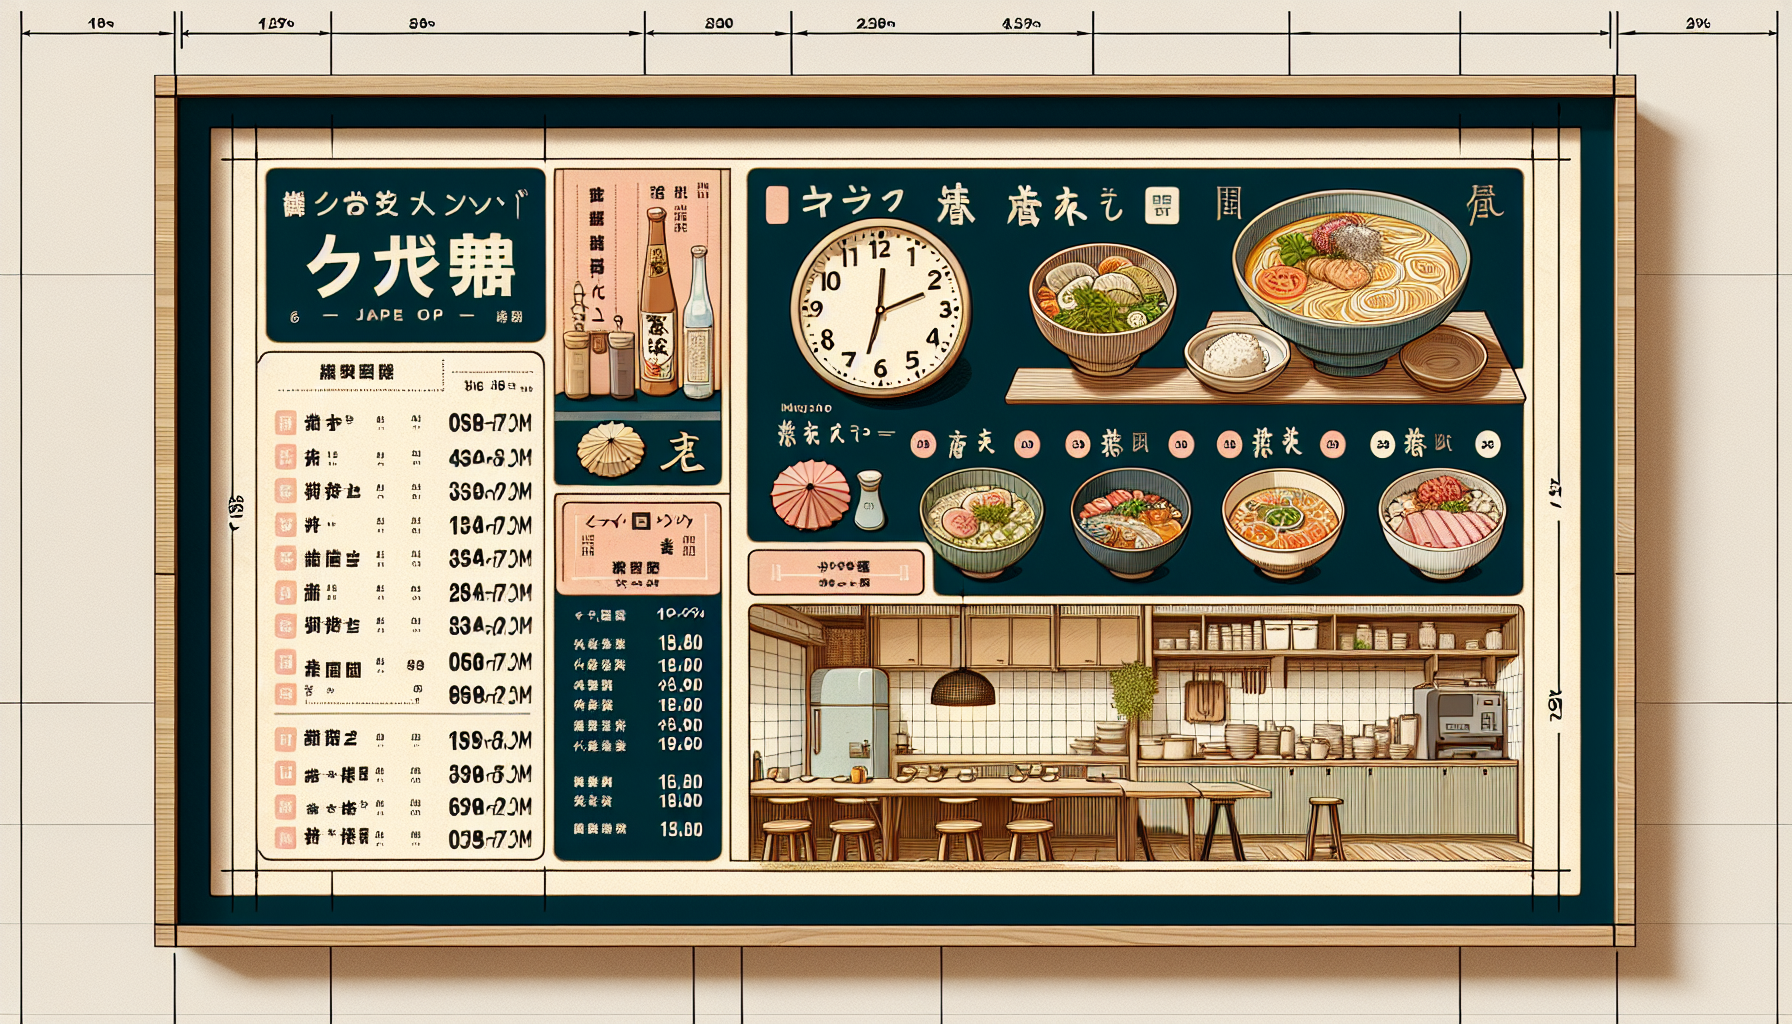Toggle the pink square in the first price row

(x=285, y=423)
